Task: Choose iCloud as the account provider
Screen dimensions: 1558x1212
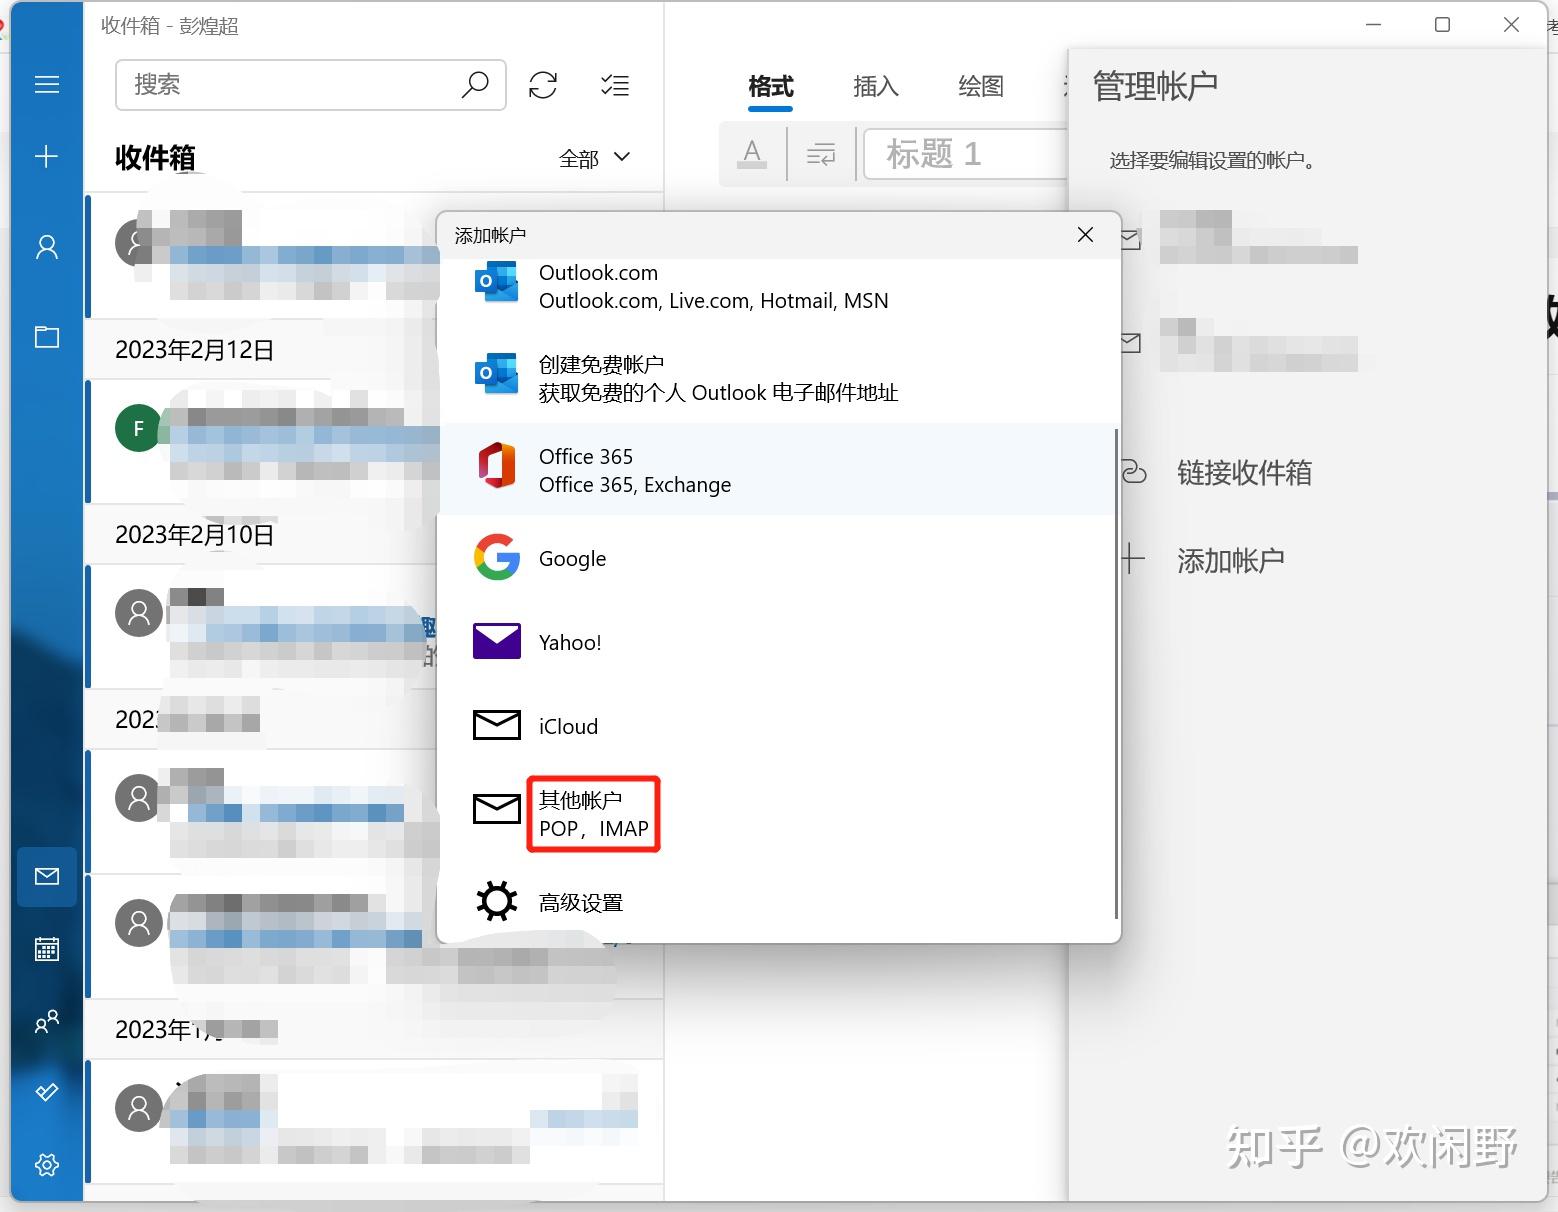Action: (x=567, y=725)
